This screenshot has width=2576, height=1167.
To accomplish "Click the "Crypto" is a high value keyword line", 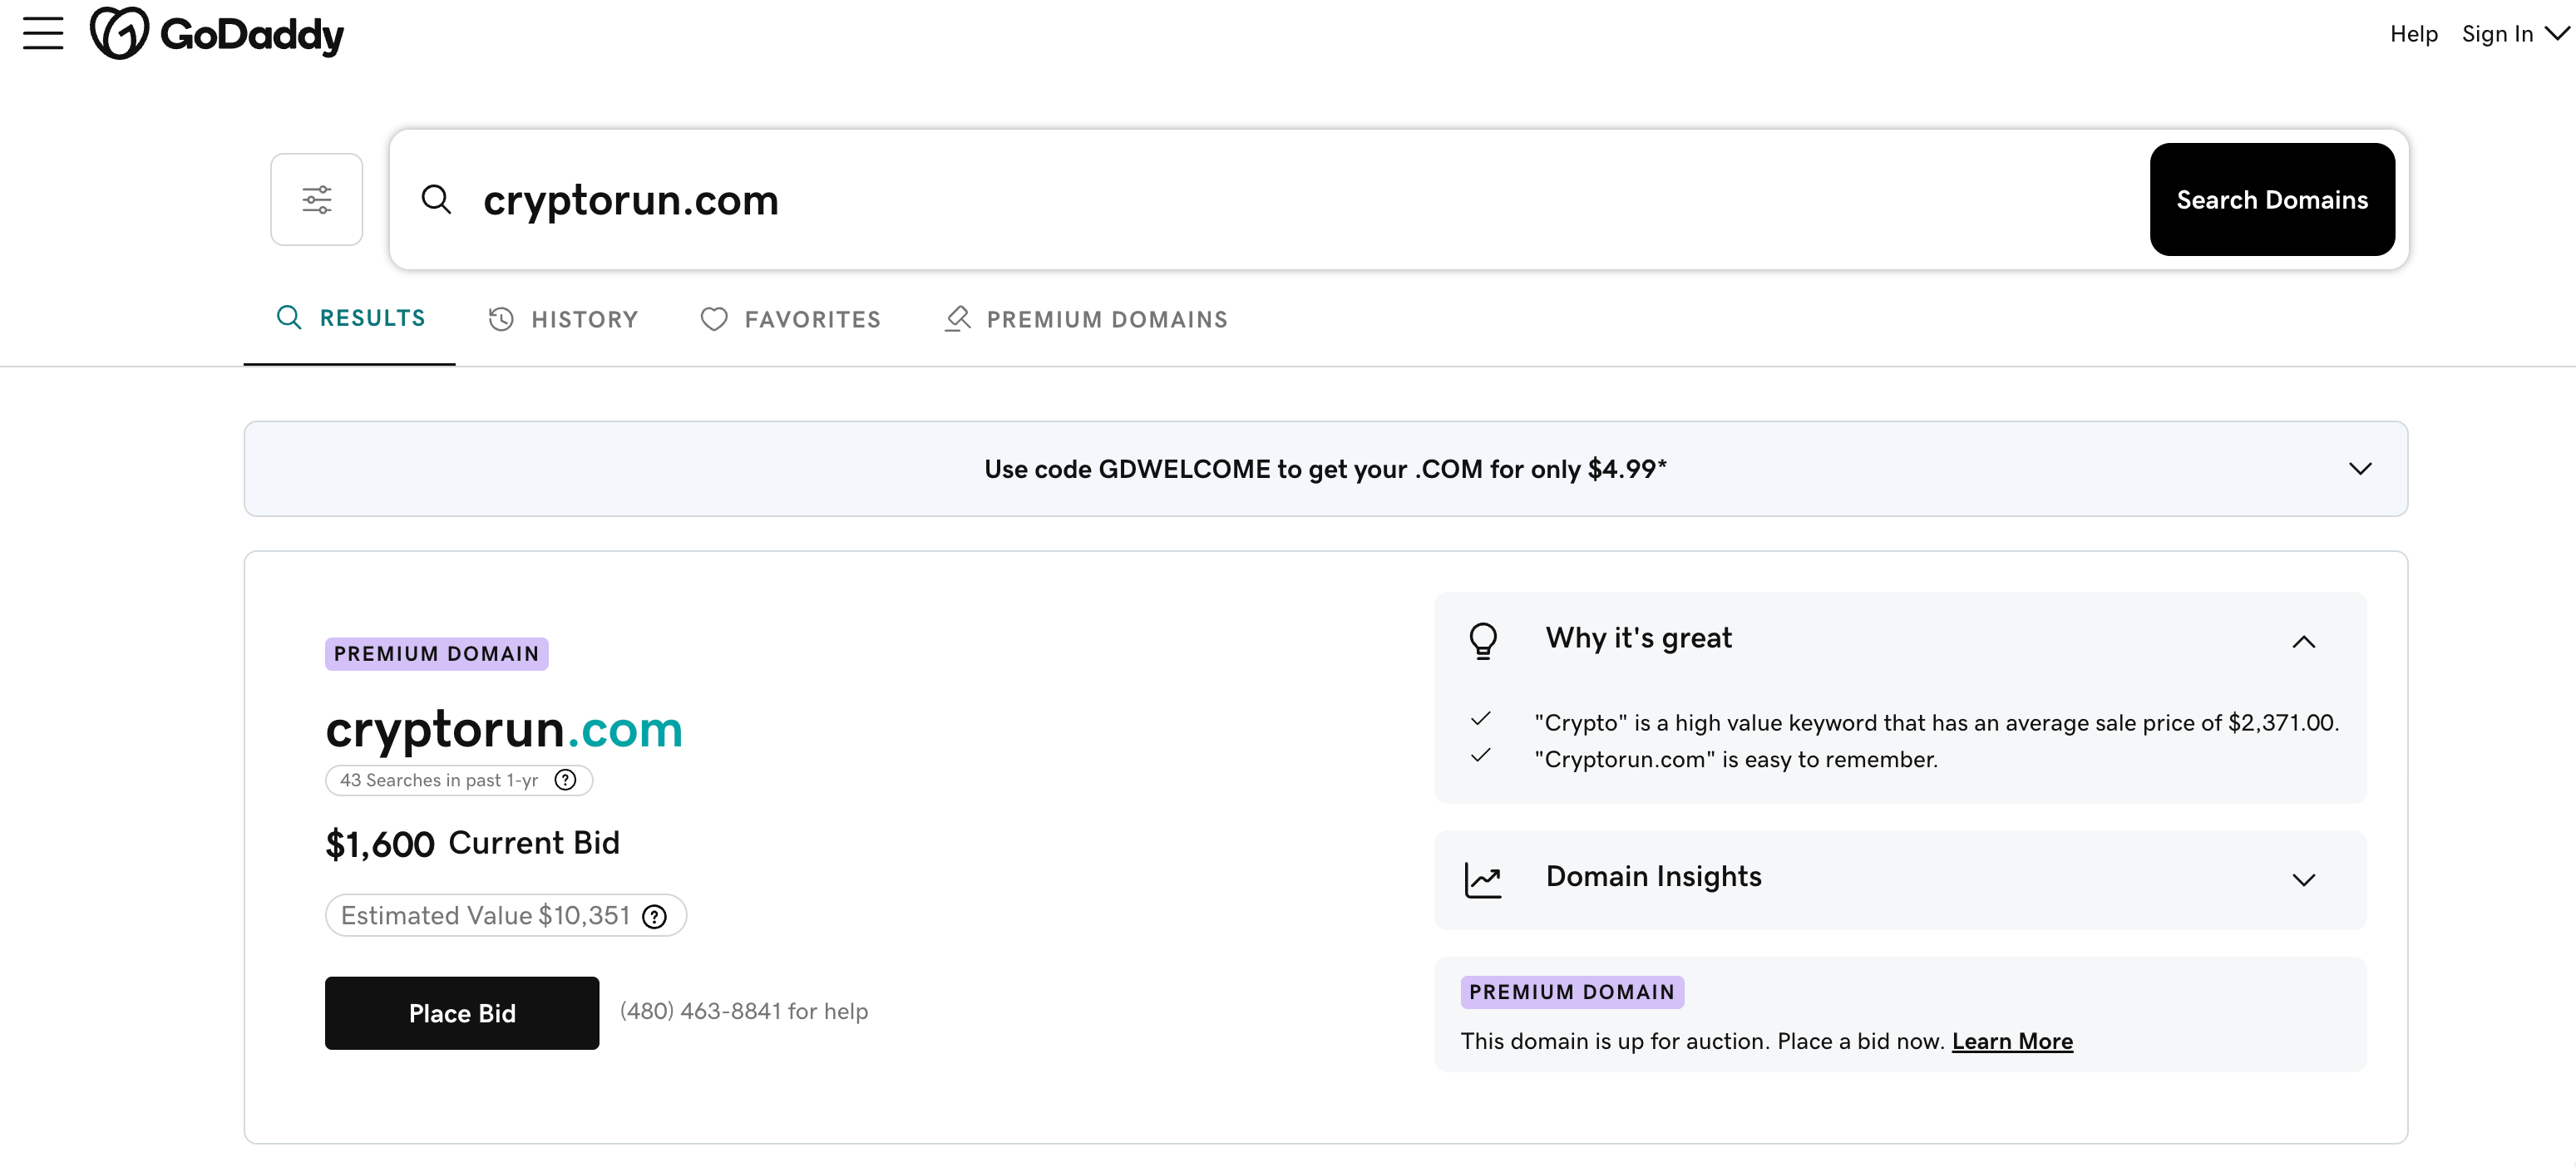I will tap(1937, 723).
